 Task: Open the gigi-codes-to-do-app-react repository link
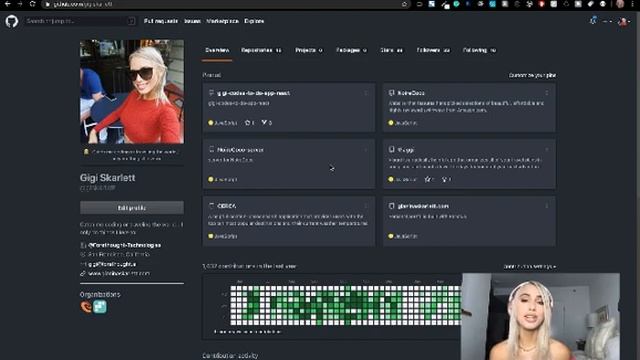pyautogui.click(x=253, y=93)
